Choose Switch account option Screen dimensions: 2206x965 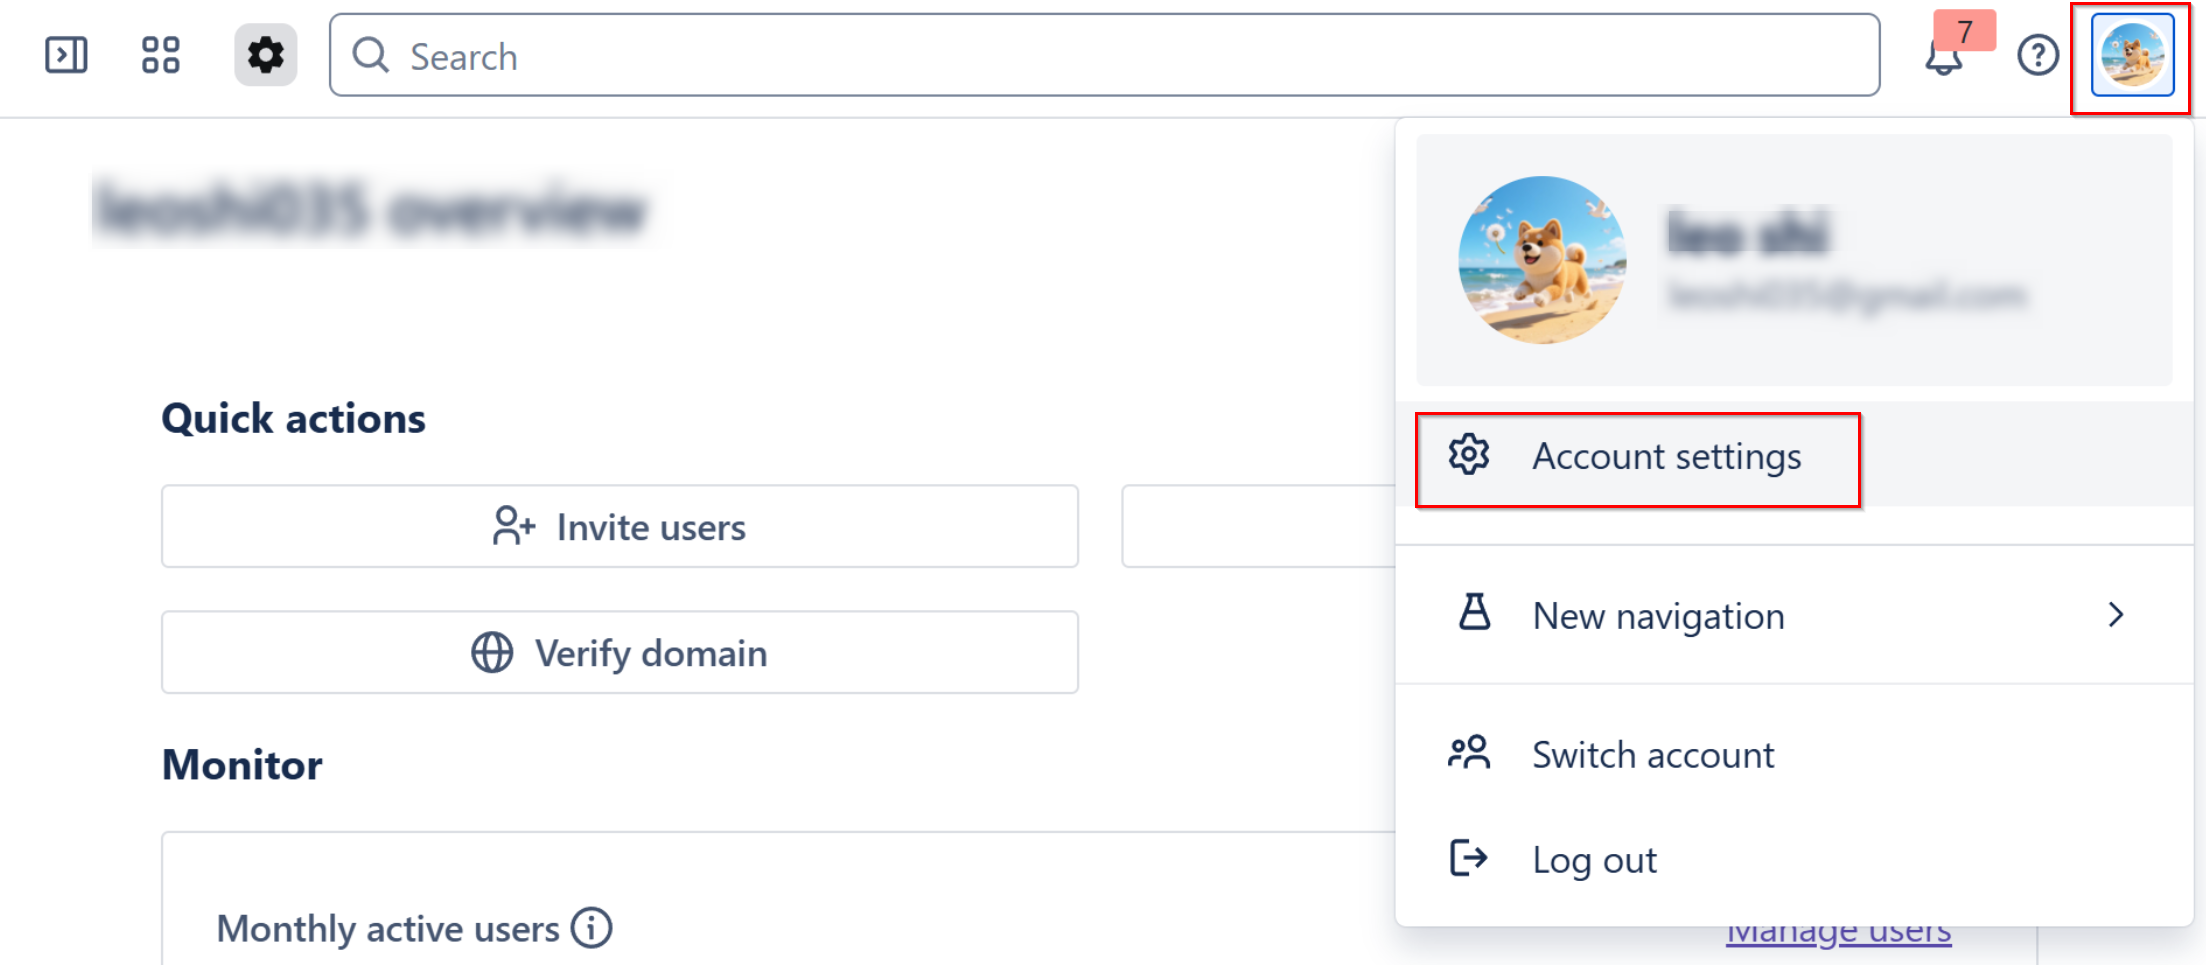click(1653, 754)
